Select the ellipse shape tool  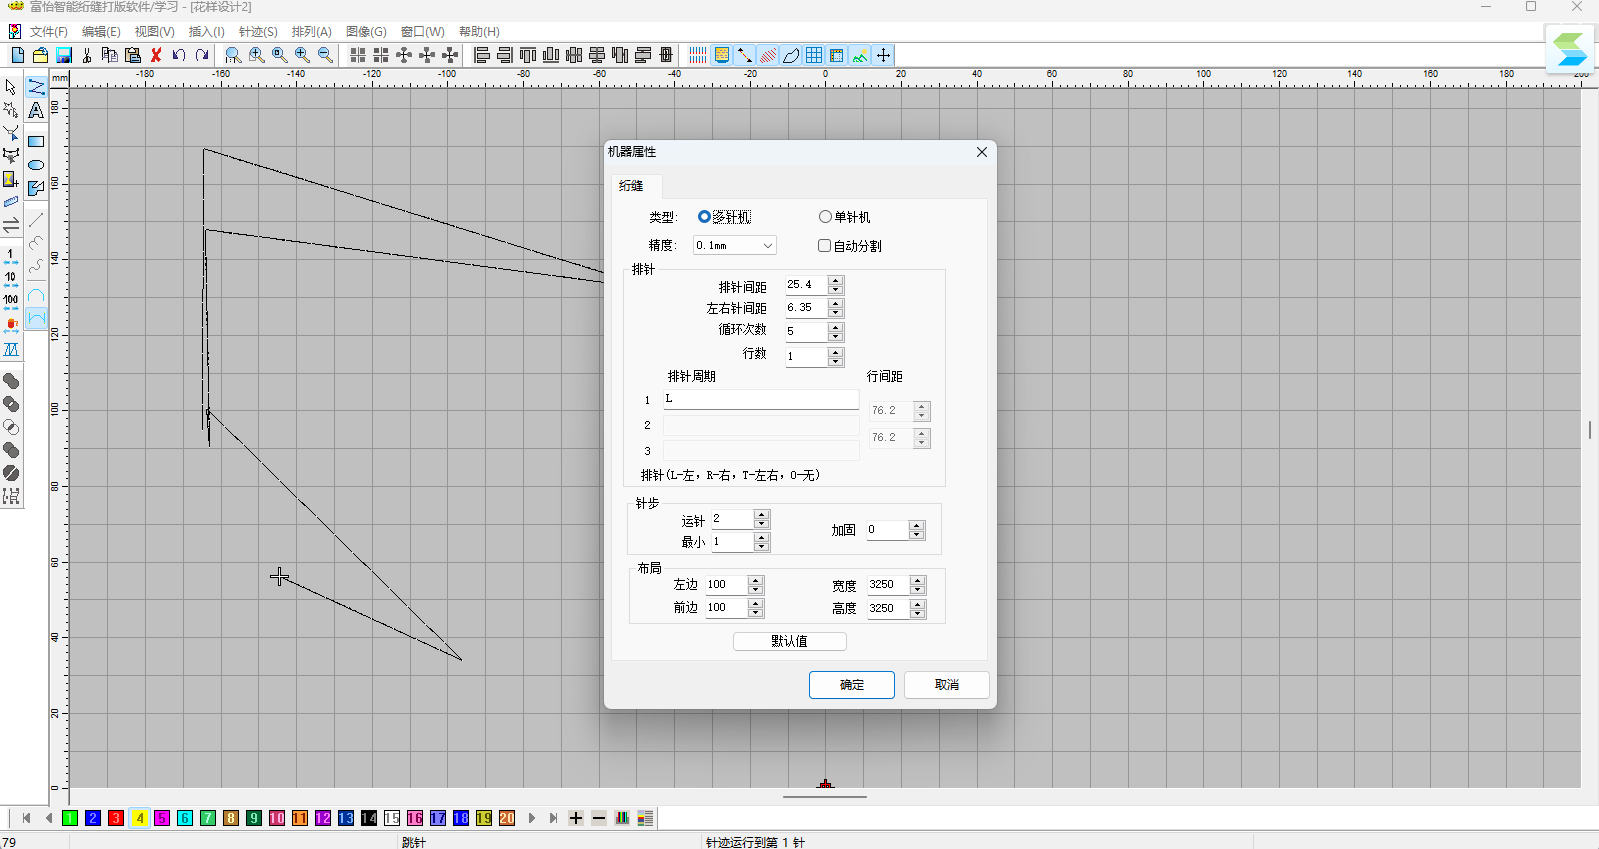point(36,165)
